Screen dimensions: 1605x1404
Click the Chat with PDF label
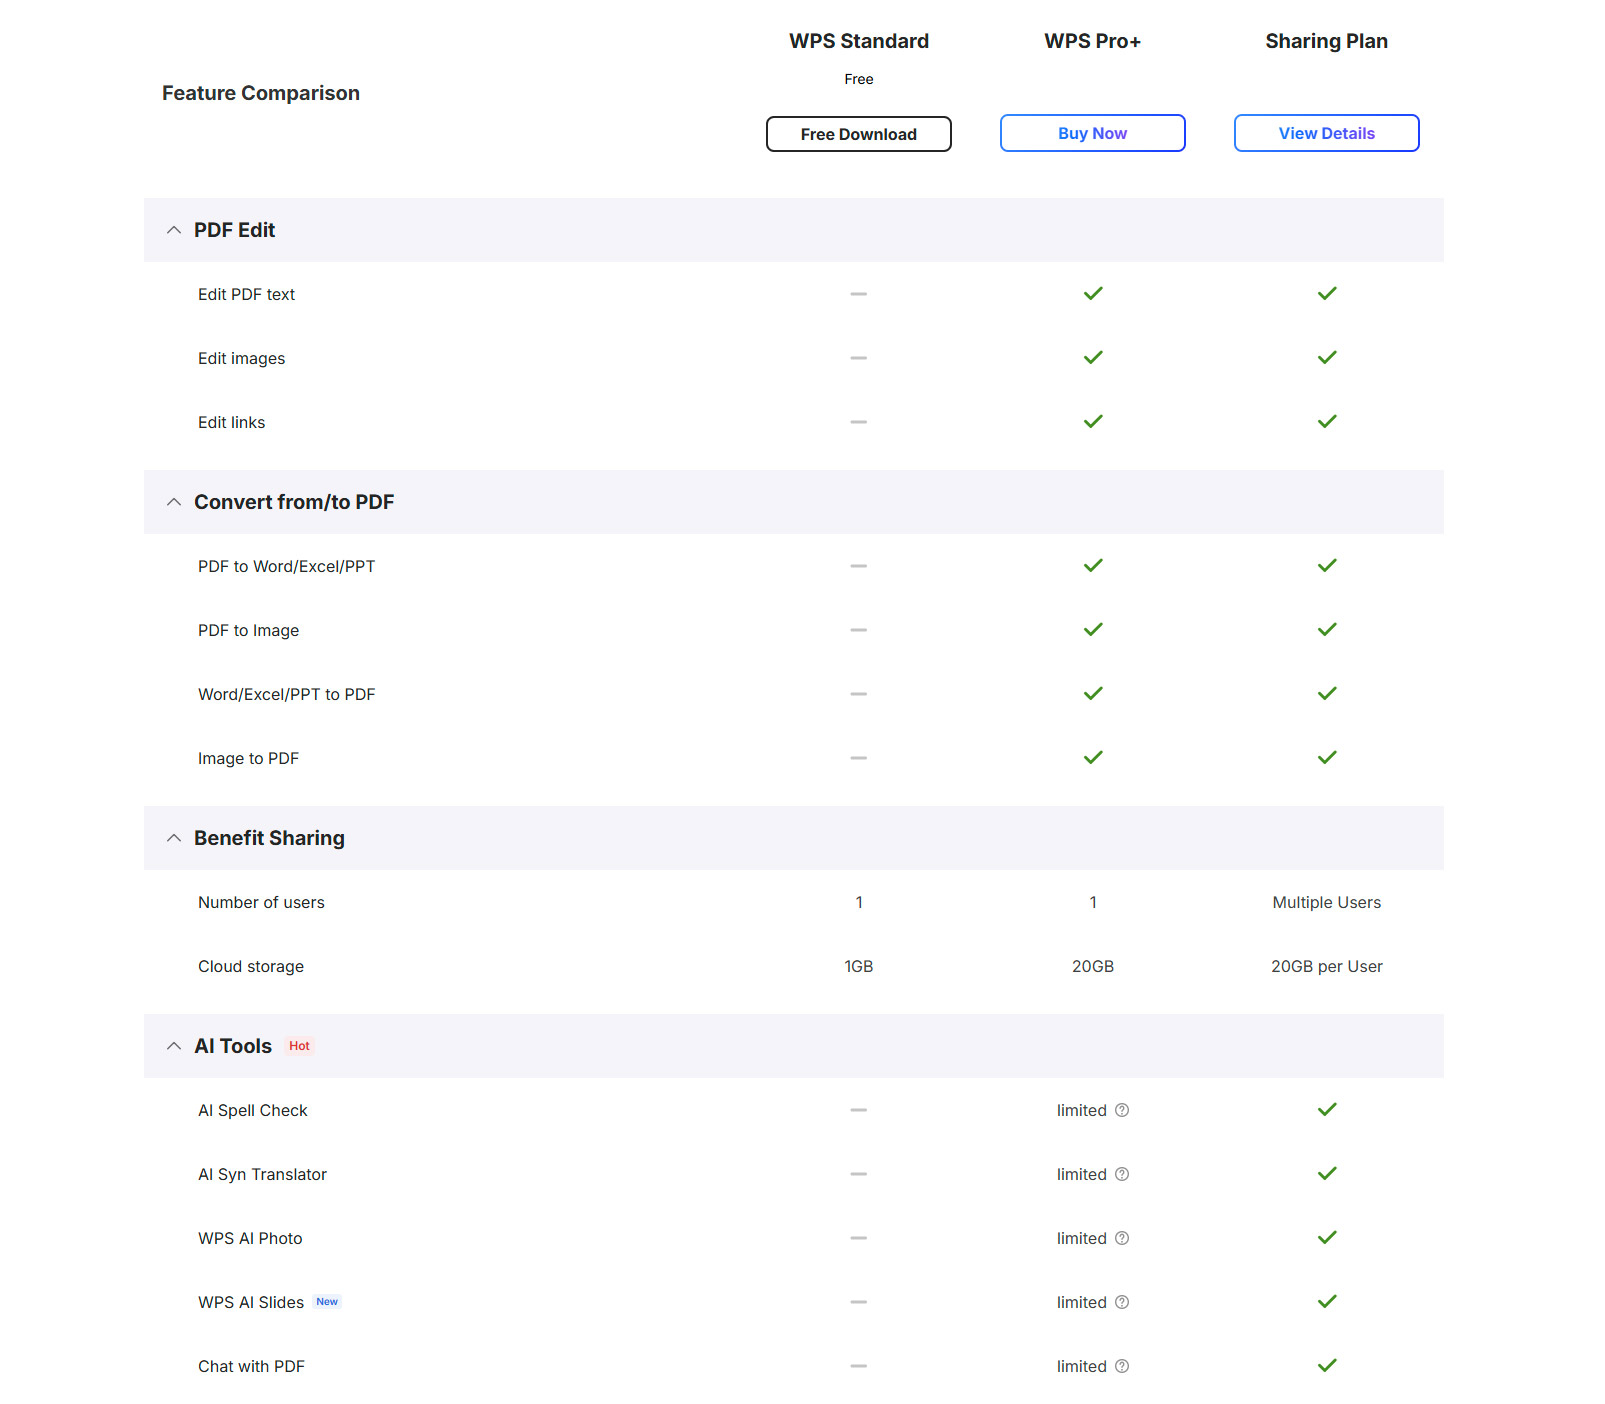tap(251, 1366)
